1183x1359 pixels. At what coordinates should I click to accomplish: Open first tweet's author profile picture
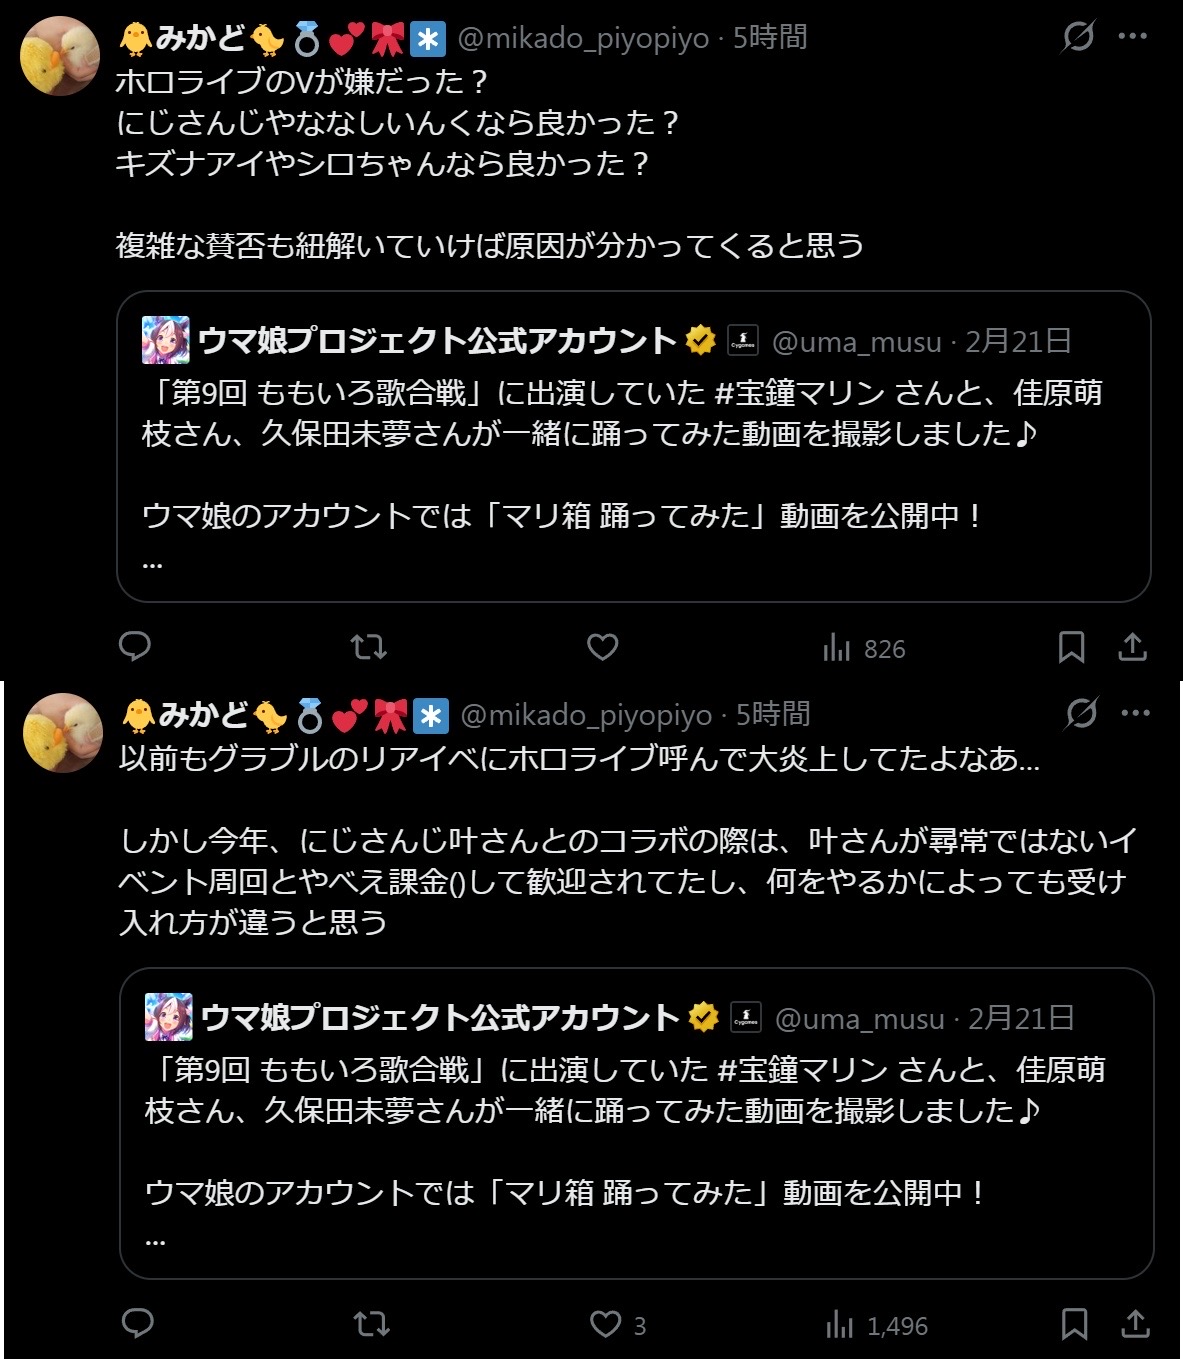pos(60,56)
